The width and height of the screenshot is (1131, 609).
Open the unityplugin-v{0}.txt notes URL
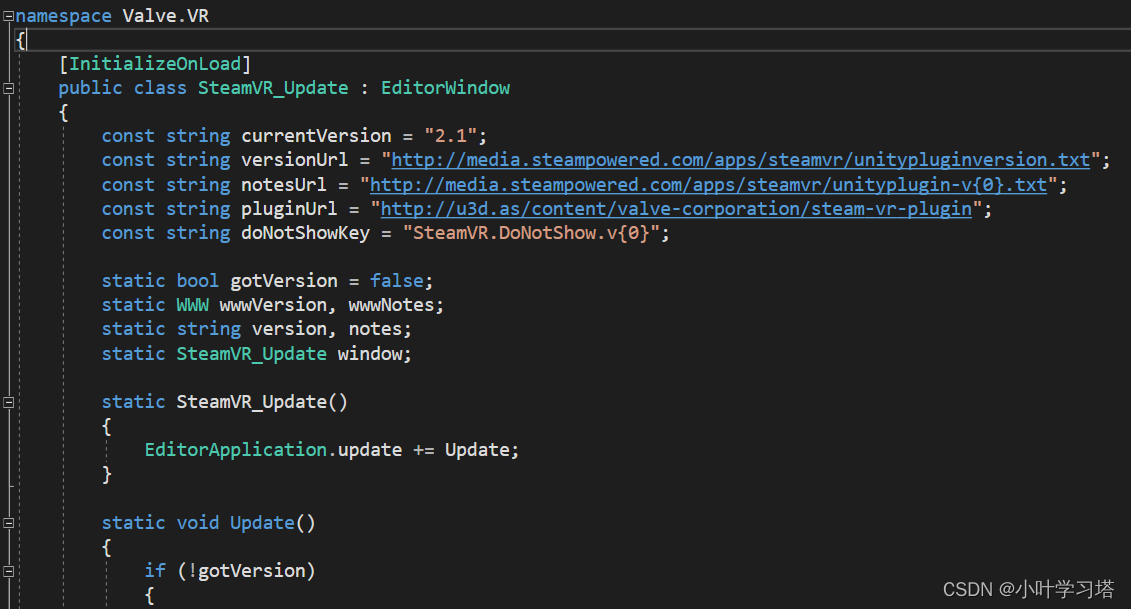(x=708, y=185)
